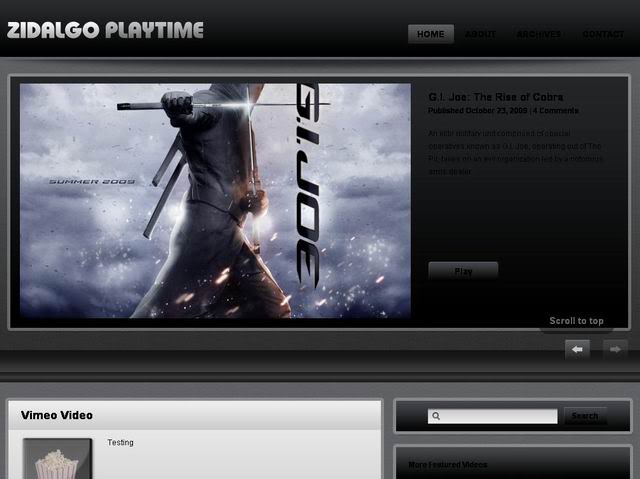Viewport: 640px width, 479px height.
Task: Click the popcorn thumbnail of Vimeo Video
Action: [58, 459]
